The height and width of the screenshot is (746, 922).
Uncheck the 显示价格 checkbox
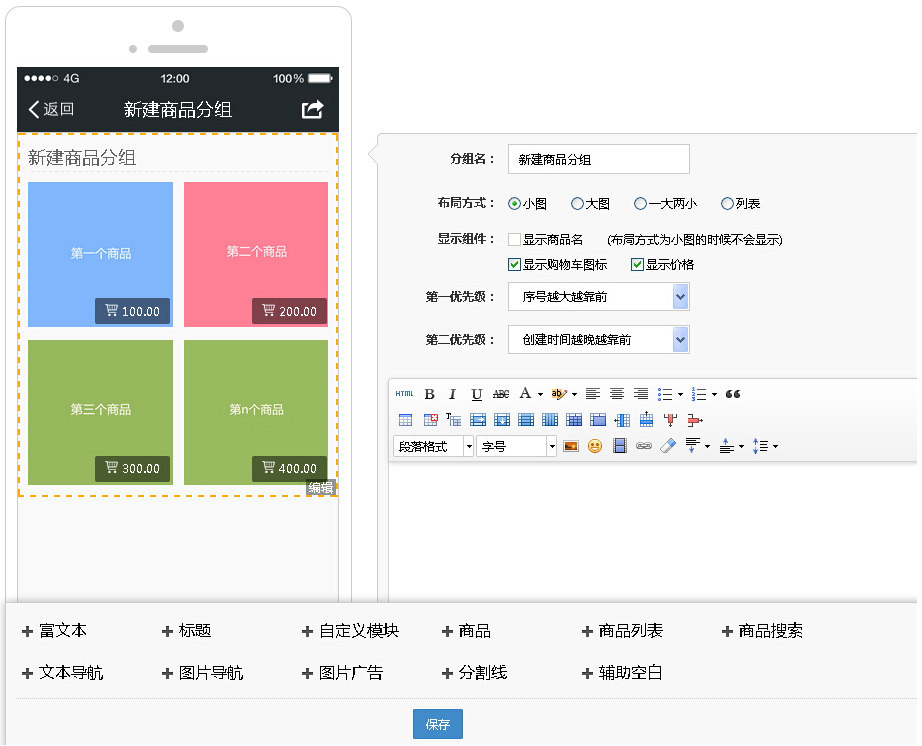pos(637,265)
